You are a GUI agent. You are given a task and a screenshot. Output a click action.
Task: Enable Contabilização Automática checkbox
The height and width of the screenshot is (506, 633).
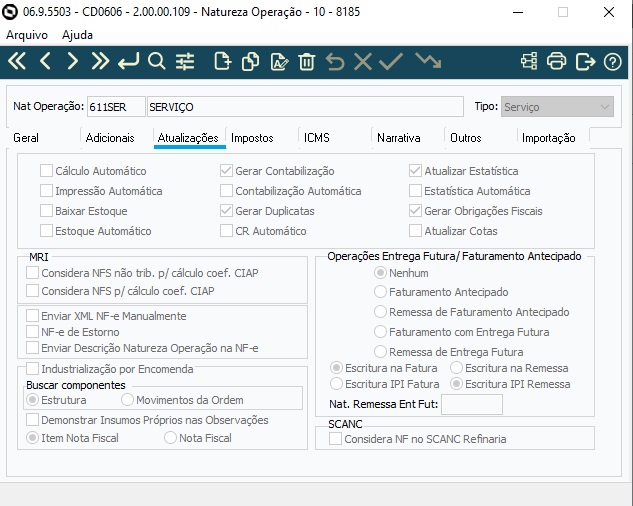226,191
